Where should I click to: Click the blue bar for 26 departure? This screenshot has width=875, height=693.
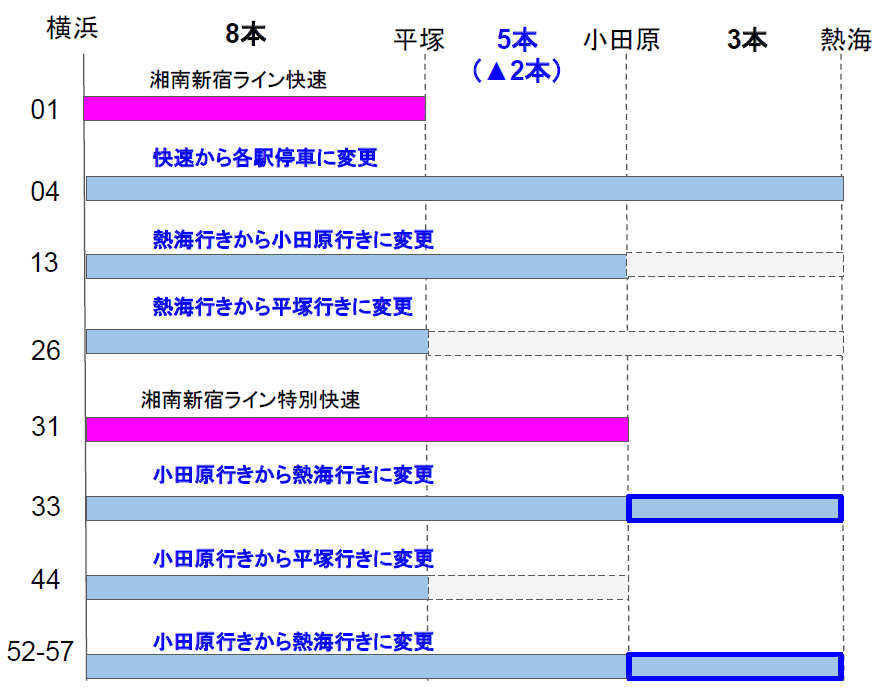pos(257,341)
